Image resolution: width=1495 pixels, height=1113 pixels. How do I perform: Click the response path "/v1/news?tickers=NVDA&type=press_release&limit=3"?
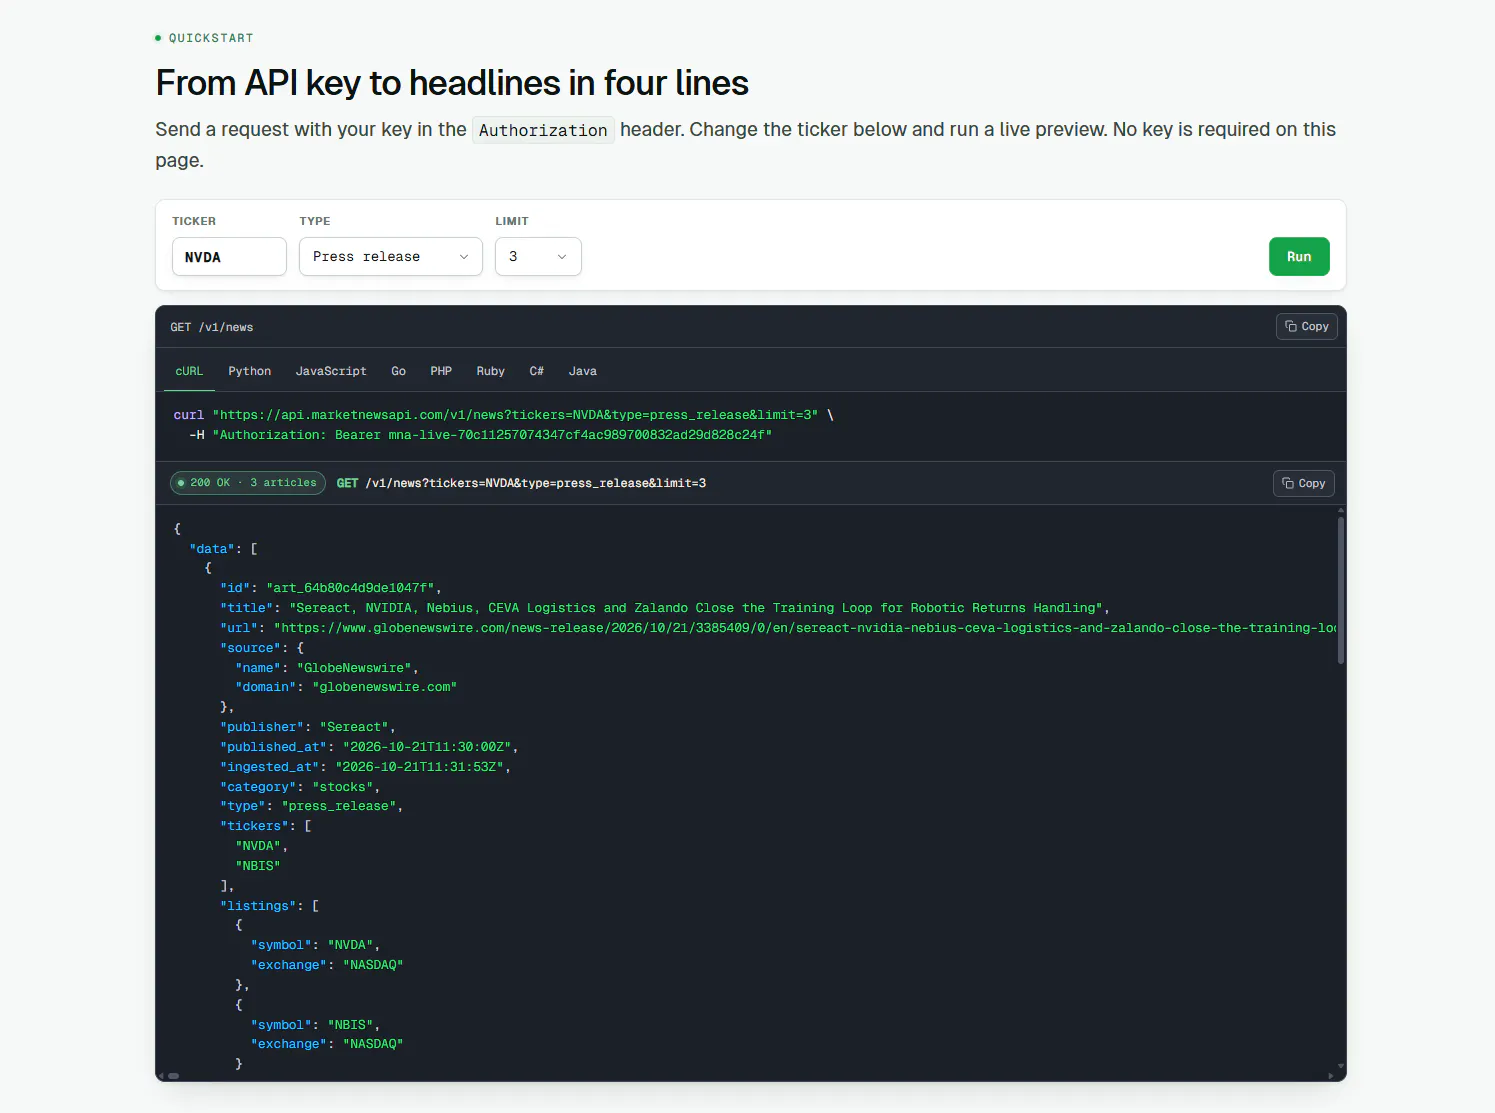pyautogui.click(x=536, y=483)
